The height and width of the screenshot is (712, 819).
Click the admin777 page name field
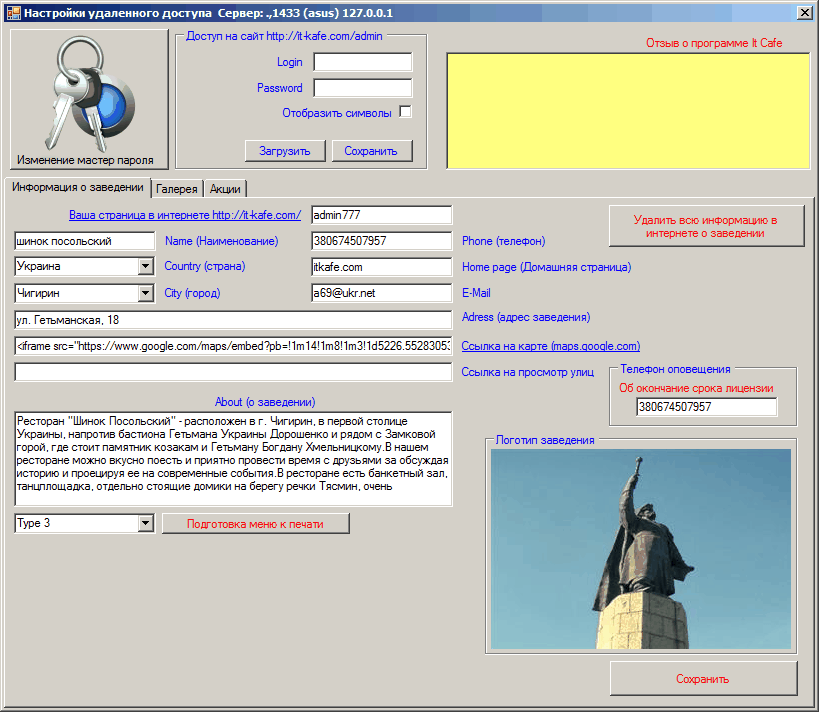pos(381,215)
